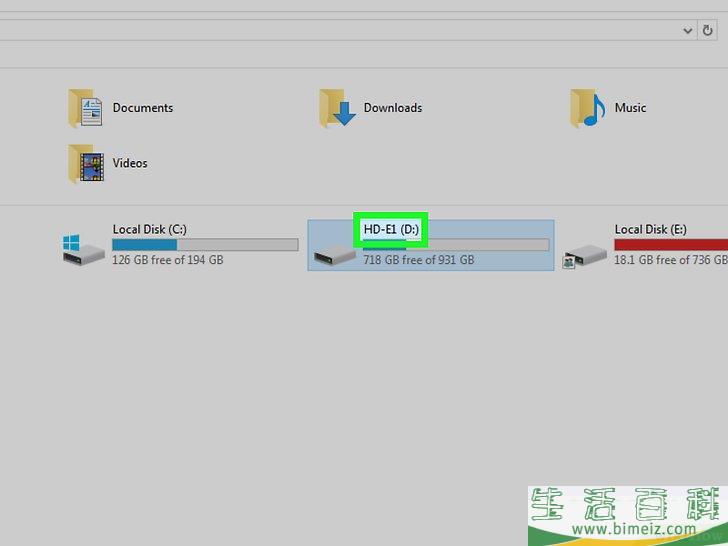The height and width of the screenshot is (546, 728).
Task: Click "126 GB free of 194 GB" text
Action: click(167, 260)
